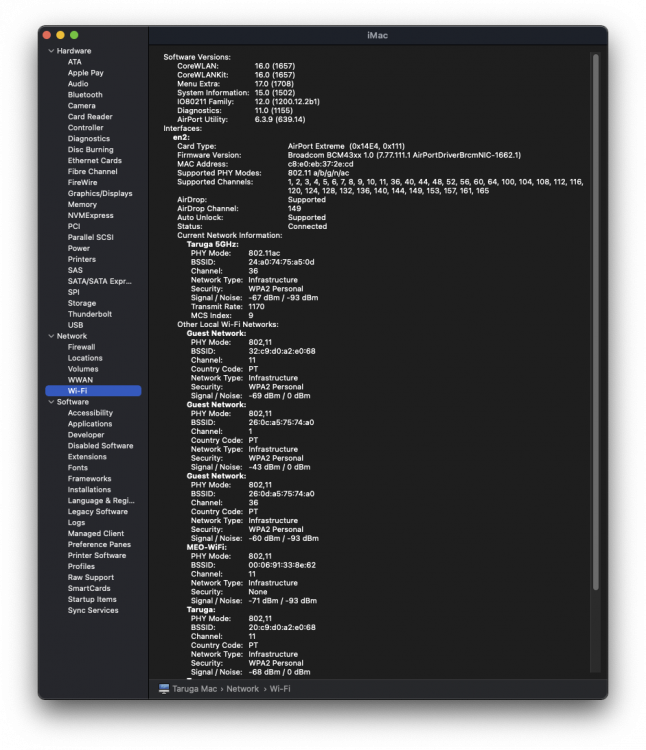The width and height of the screenshot is (646, 750).
Task: Select Firewall under Network
Action: point(81,347)
